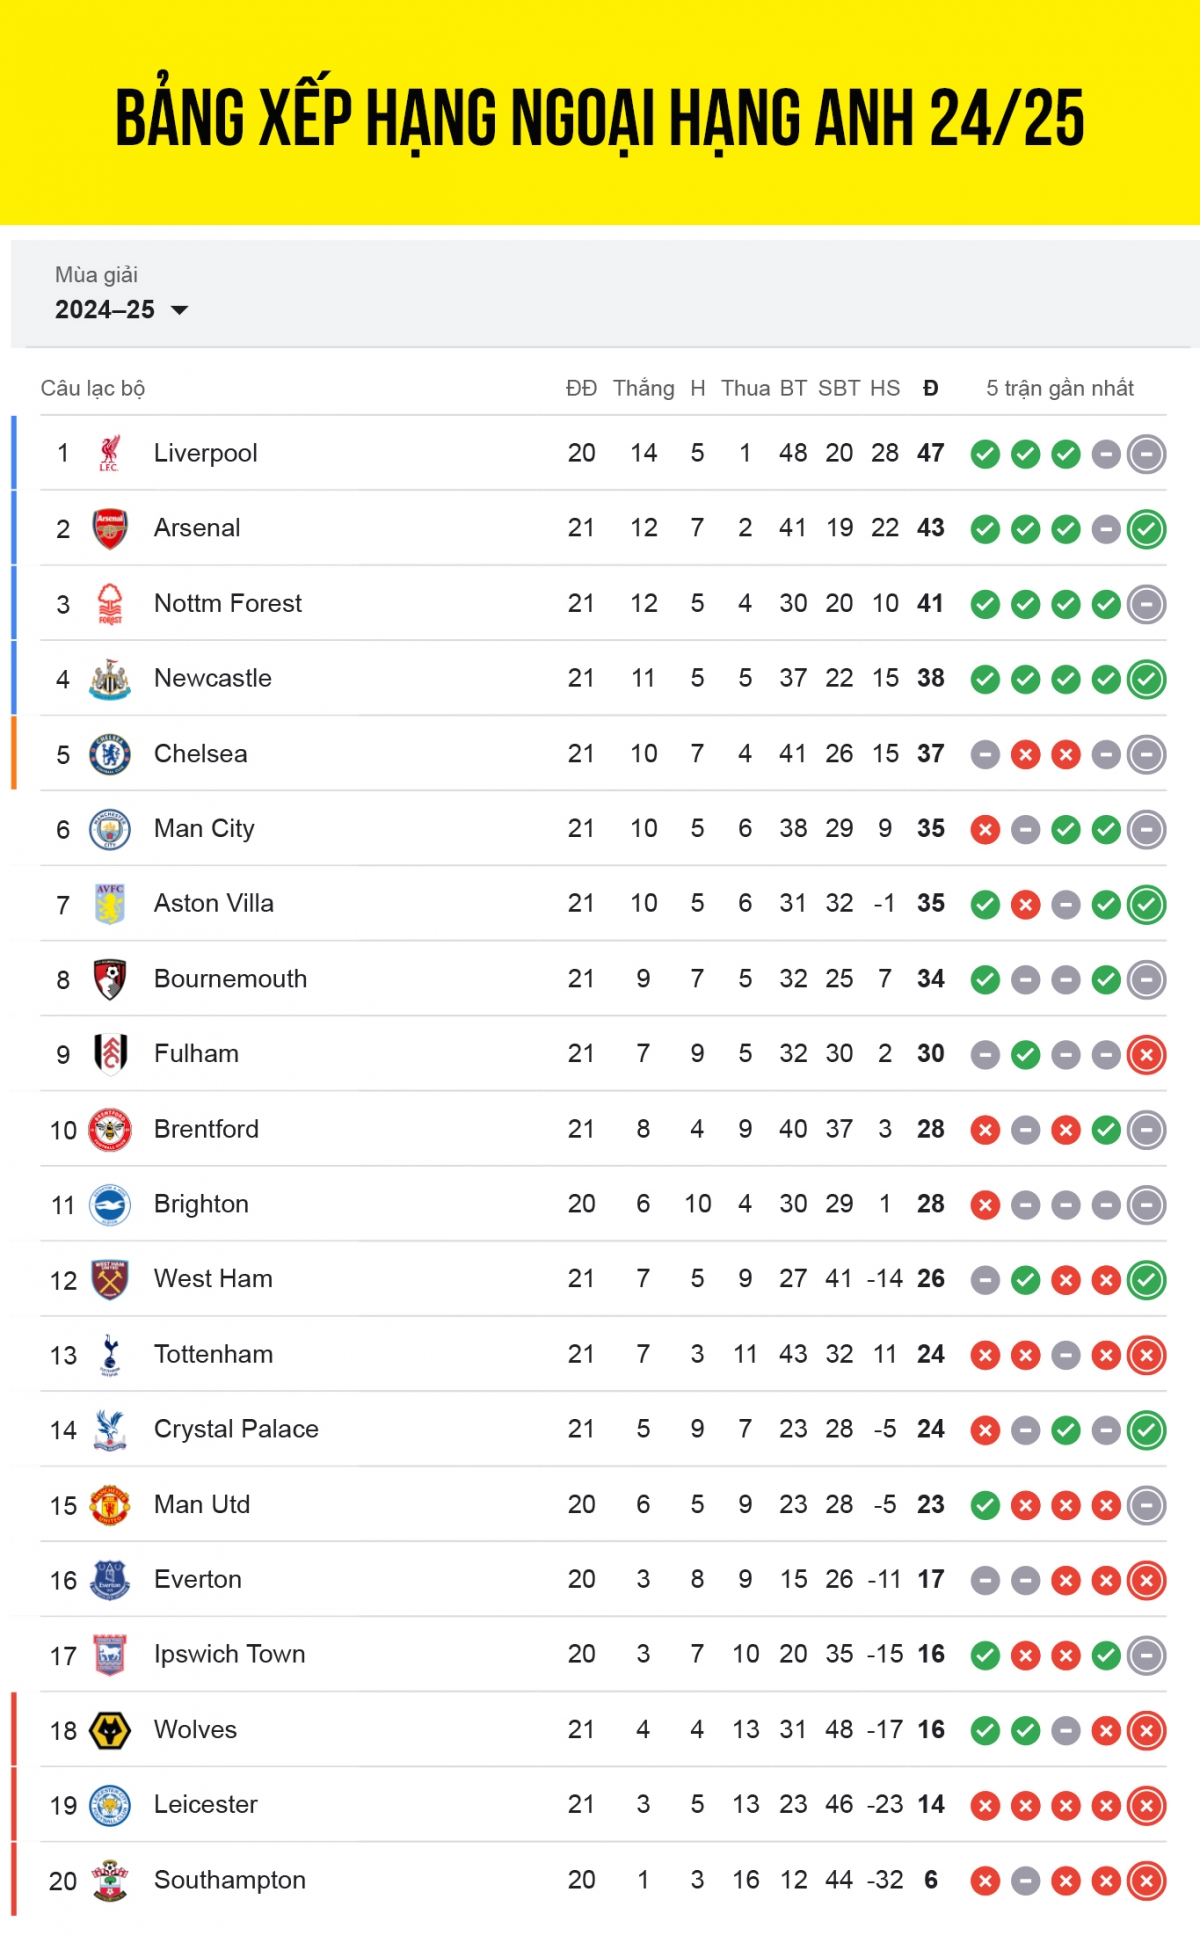Click the Brentford bee badge
The height and width of the screenshot is (1943, 1200).
point(110,1129)
